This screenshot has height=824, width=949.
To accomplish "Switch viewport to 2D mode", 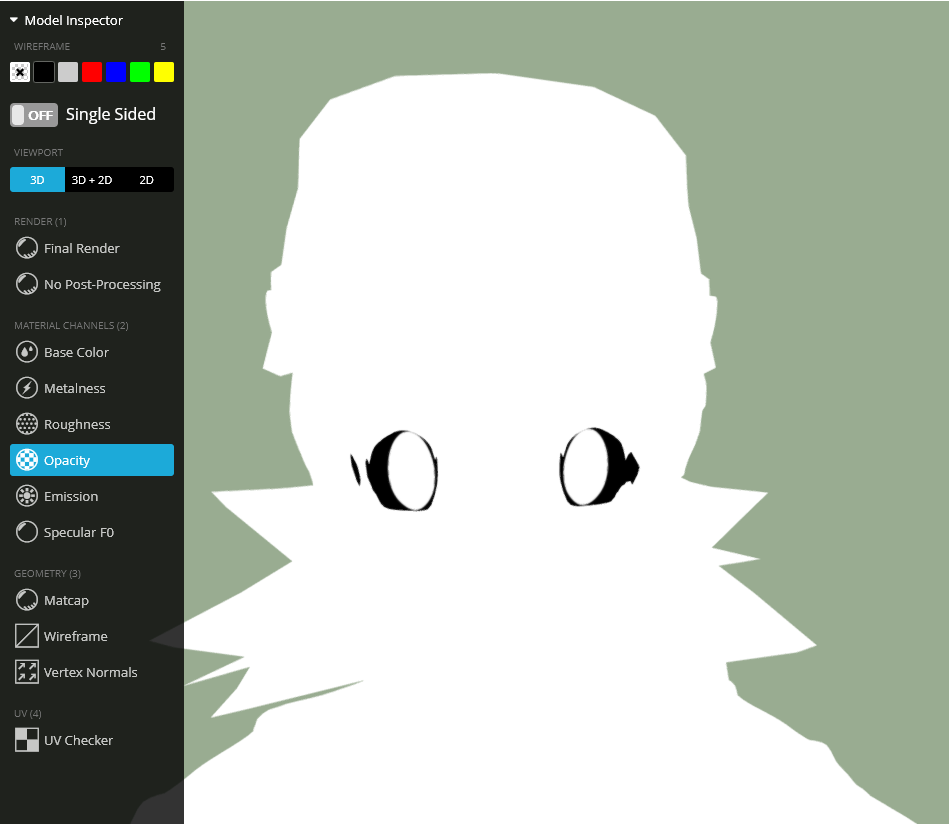I will [x=146, y=180].
